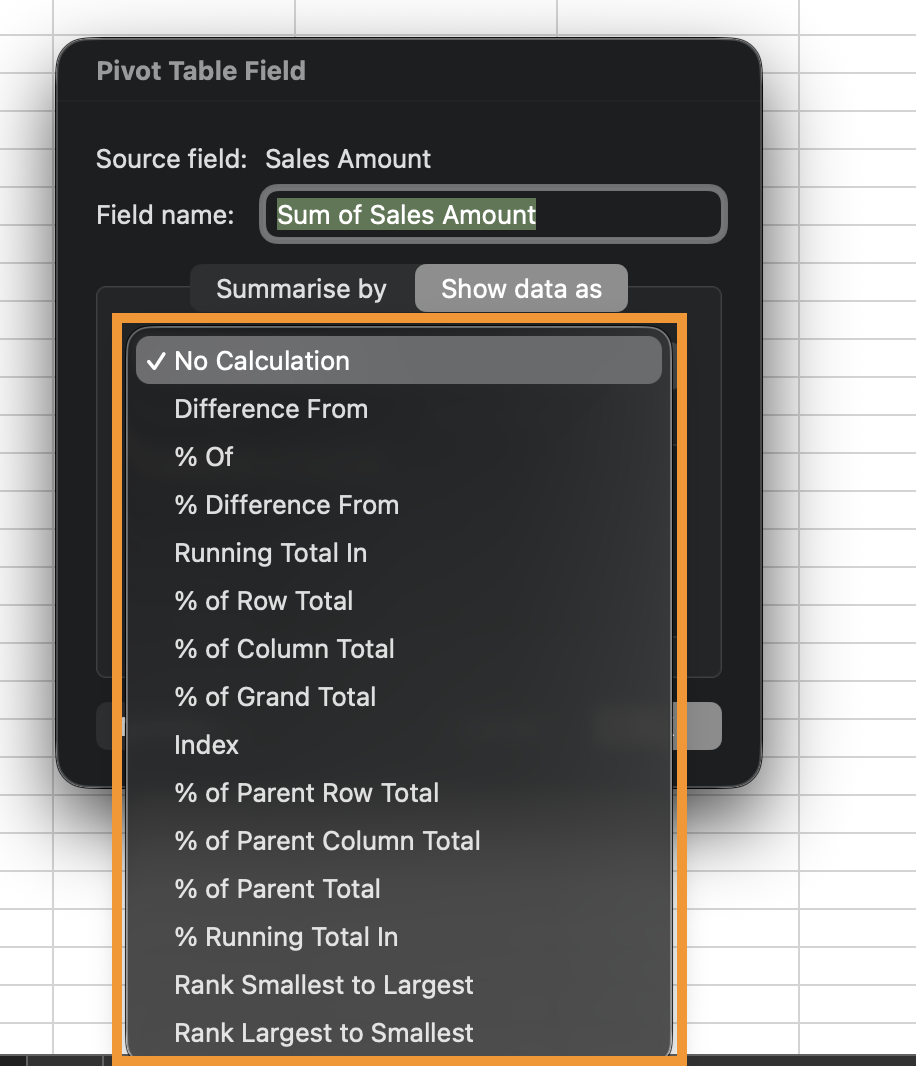916x1066 pixels.
Task: Select the % Of option
Action: (204, 457)
